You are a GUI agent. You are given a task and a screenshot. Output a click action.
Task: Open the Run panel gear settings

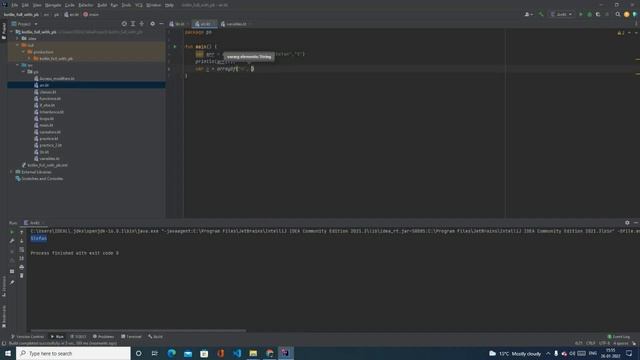[627, 223]
